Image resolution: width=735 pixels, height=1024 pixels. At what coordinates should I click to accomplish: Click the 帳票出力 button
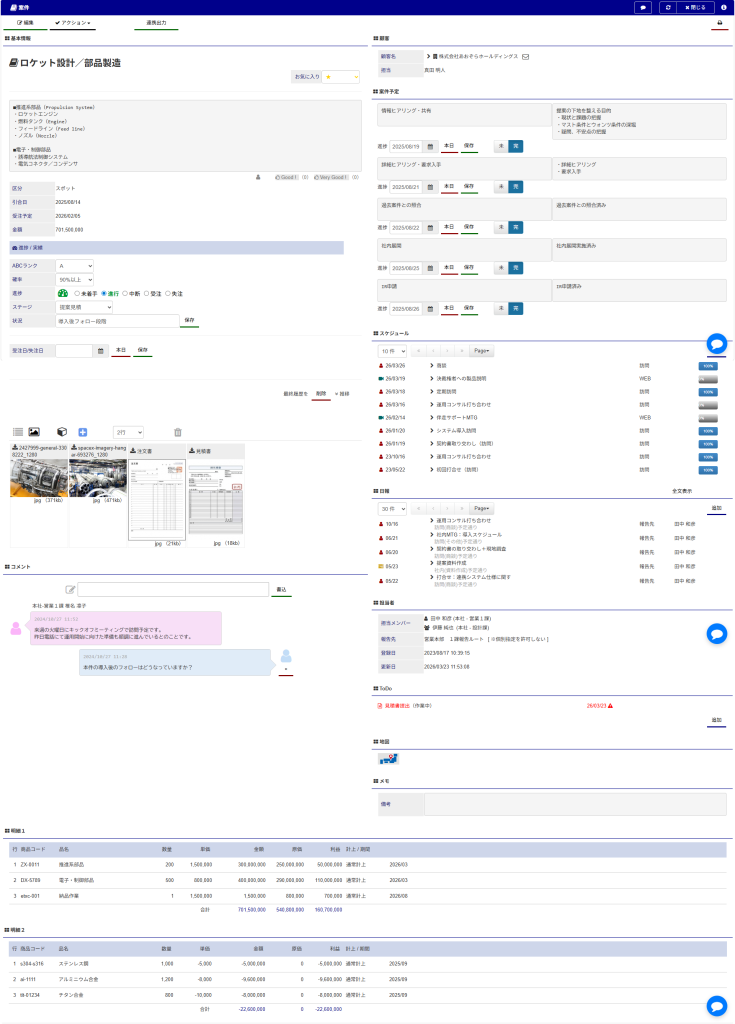point(156,22)
